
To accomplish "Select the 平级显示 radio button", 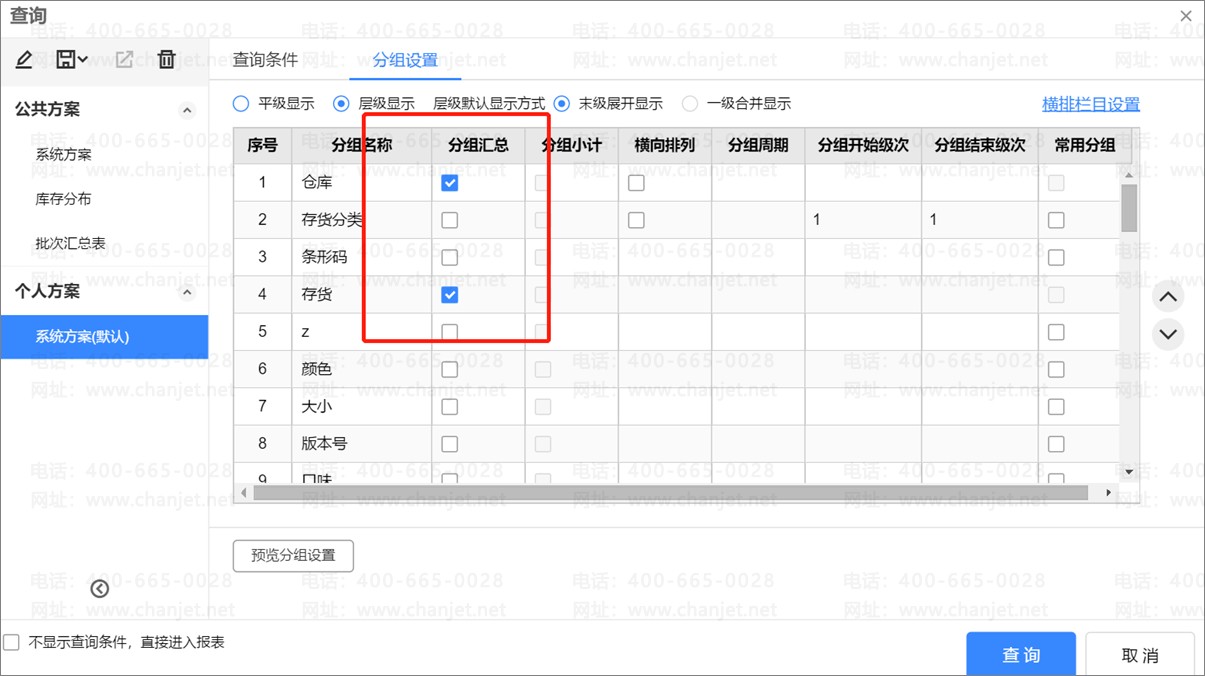I will pos(241,103).
